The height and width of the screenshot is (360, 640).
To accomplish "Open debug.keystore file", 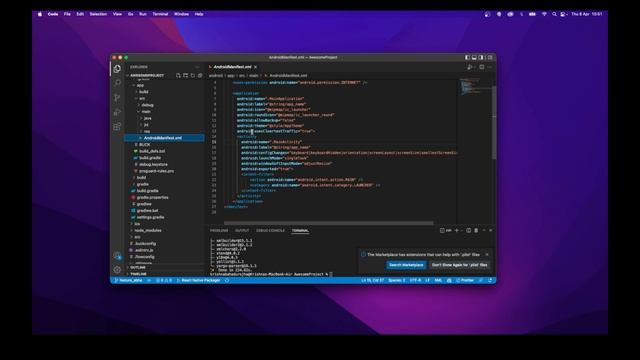I will (153, 164).
